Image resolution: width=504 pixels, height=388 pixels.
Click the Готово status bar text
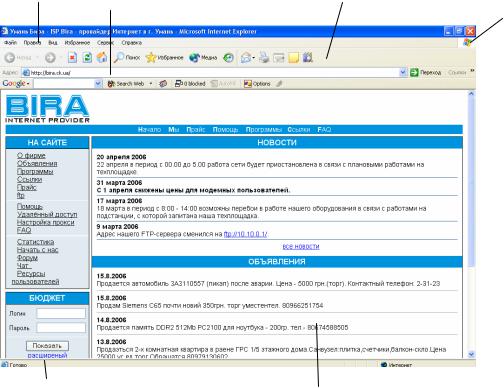[18, 365]
